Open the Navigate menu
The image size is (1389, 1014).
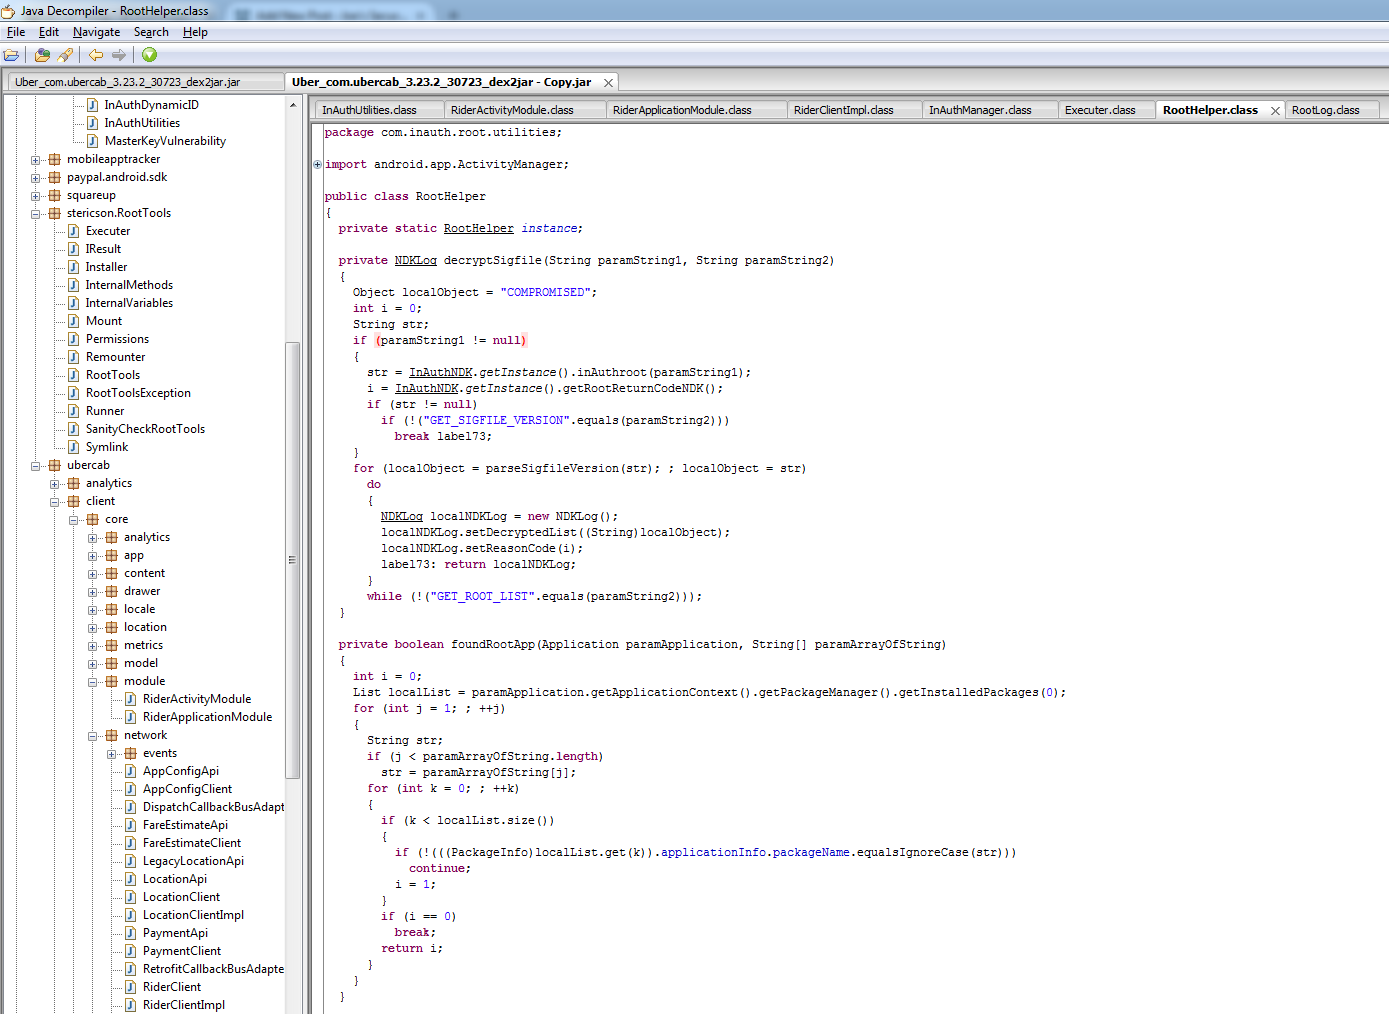96,32
